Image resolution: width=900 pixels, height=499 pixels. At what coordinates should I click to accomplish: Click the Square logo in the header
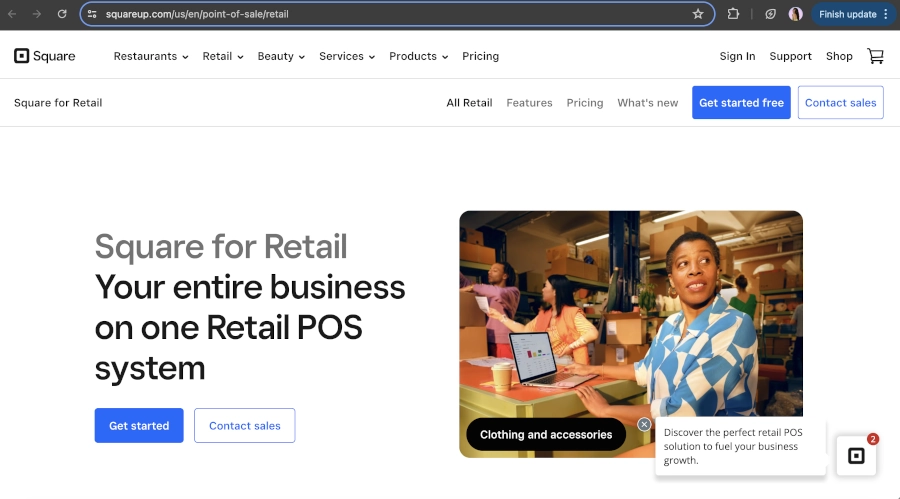pyautogui.click(x=45, y=56)
